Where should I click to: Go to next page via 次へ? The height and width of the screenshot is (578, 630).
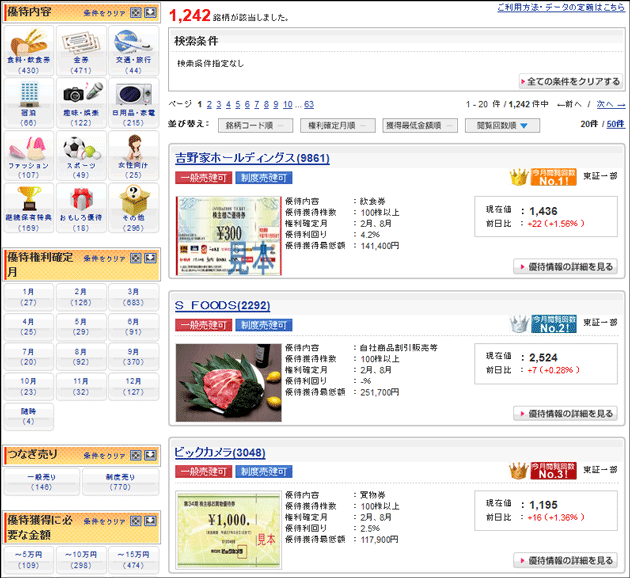[611, 104]
